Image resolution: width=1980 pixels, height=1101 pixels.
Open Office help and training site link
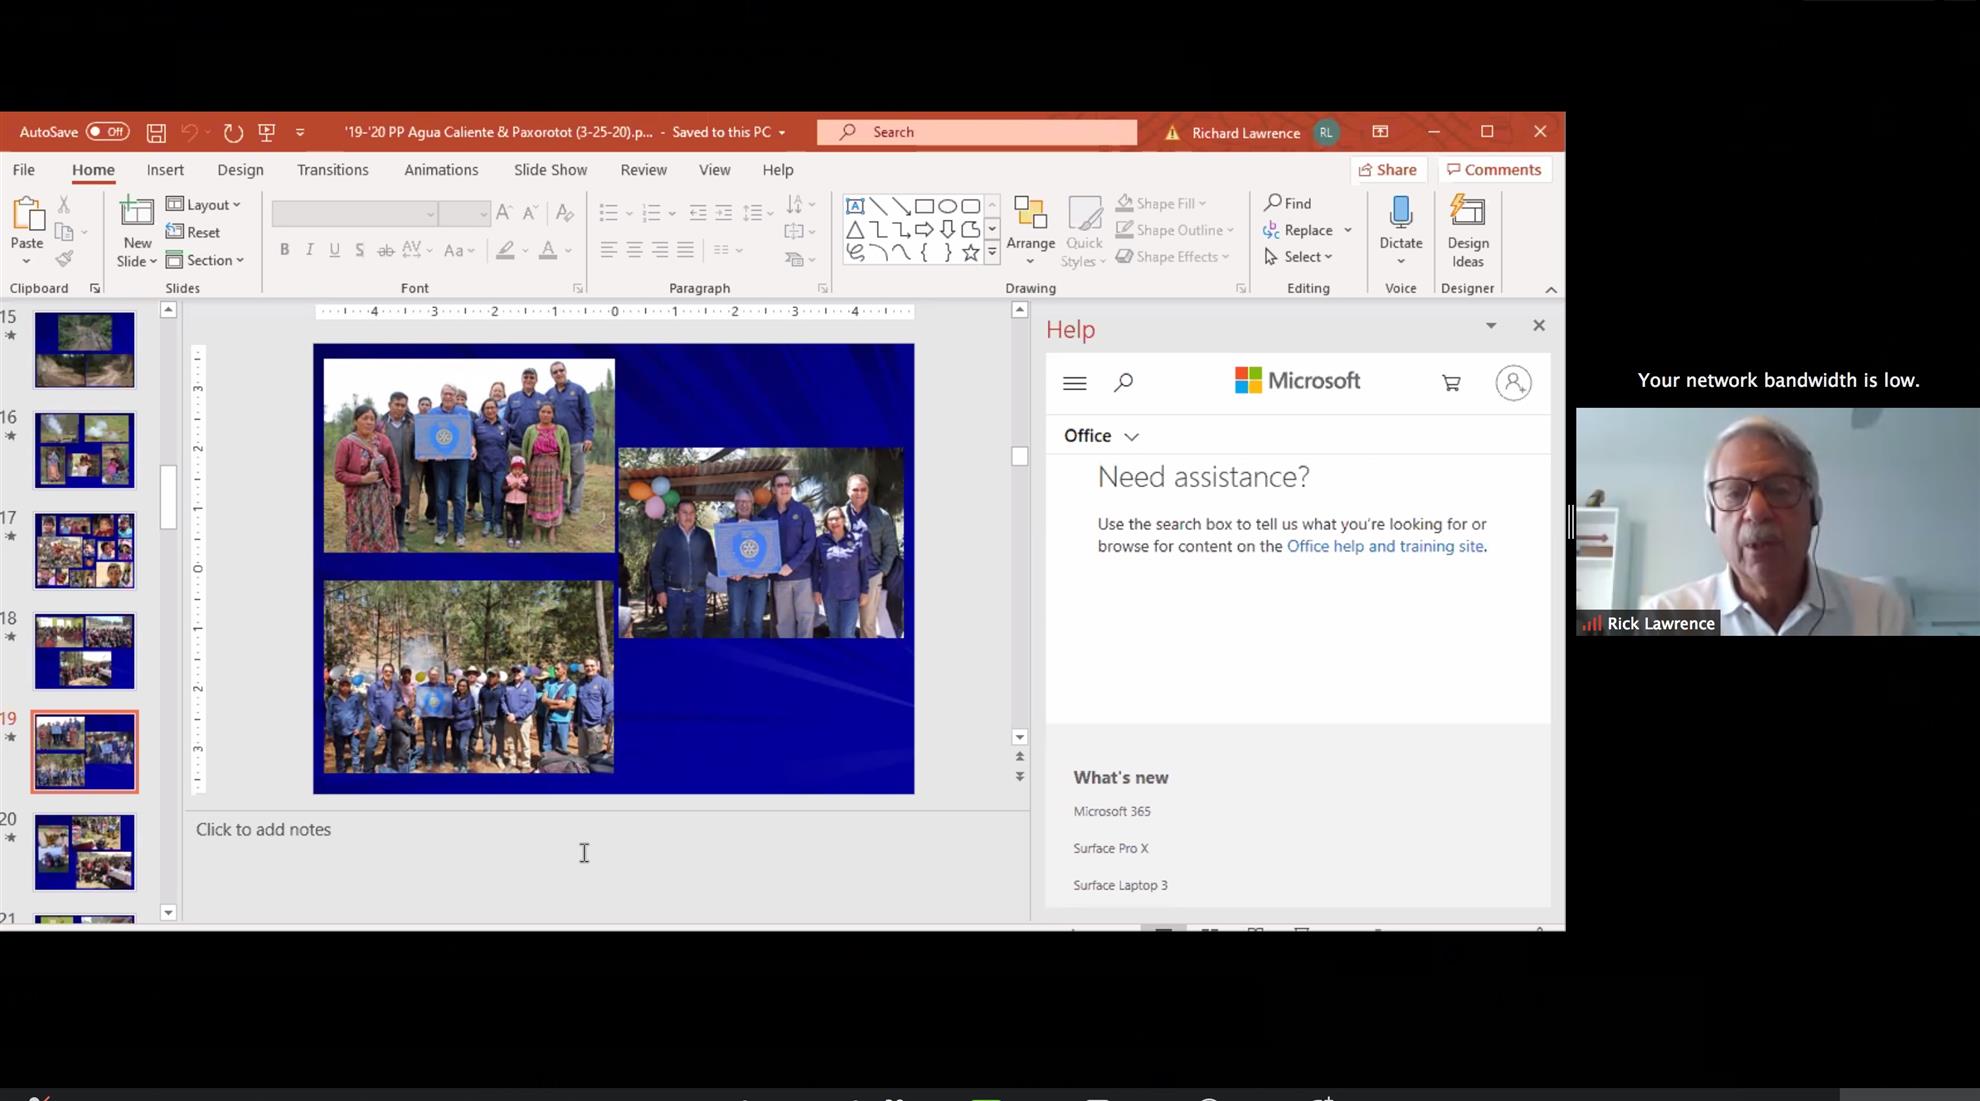1385,546
